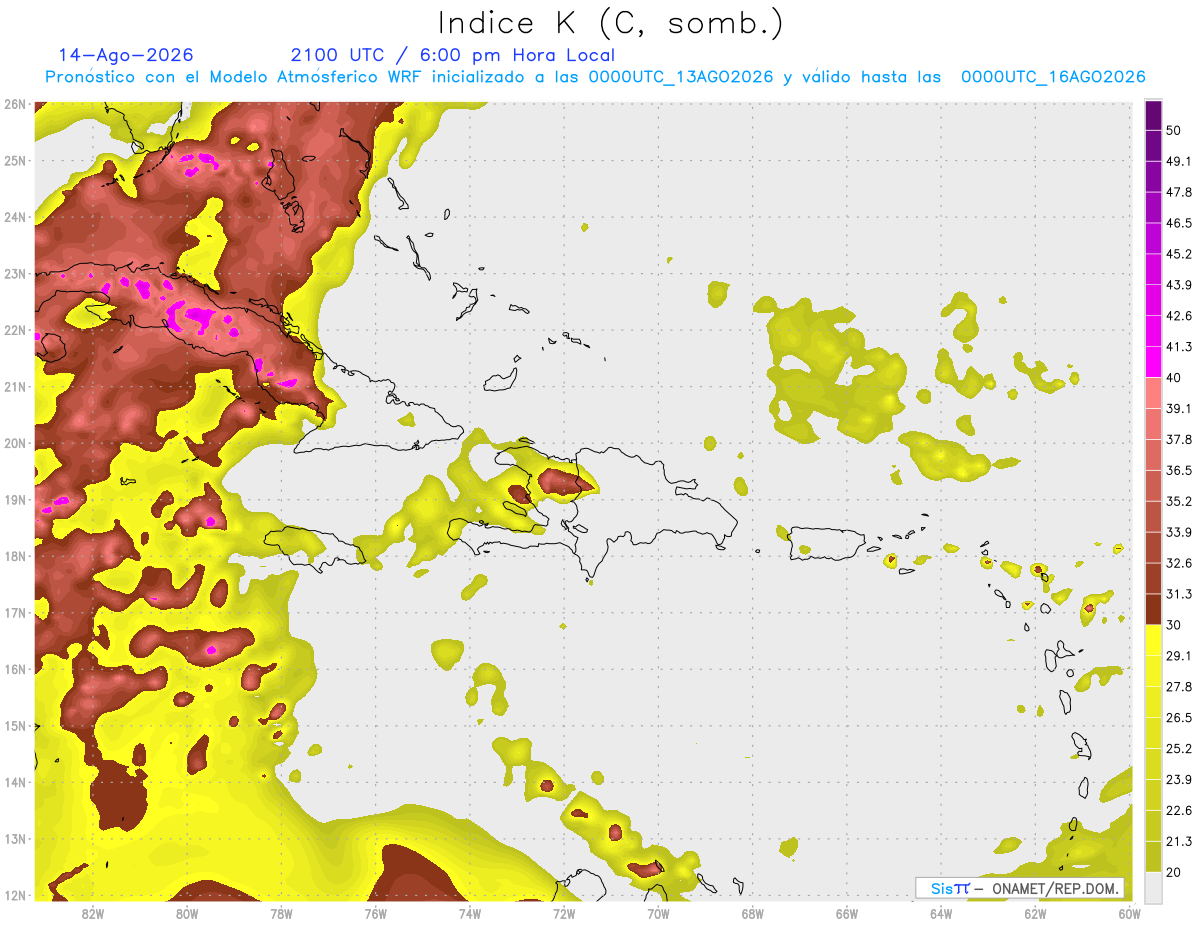Click the map title "Indice K (C, somb.)"
Image resolution: width=1200 pixels, height=927 pixels.
pyautogui.click(x=610, y=23)
